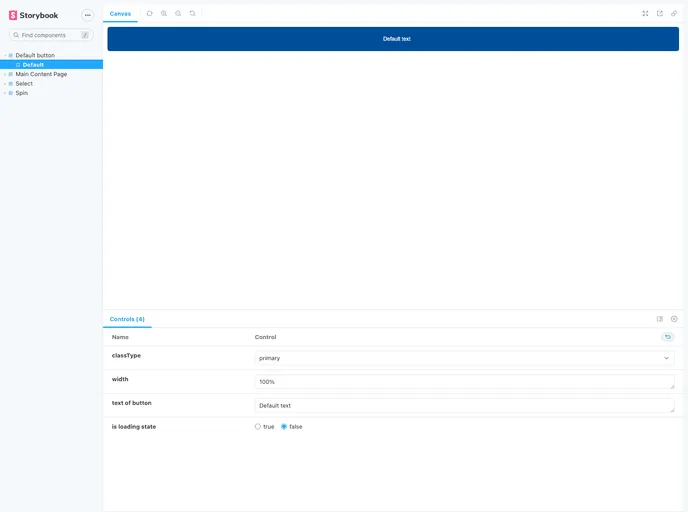Expand the Main Content Page component

(x=40, y=74)
